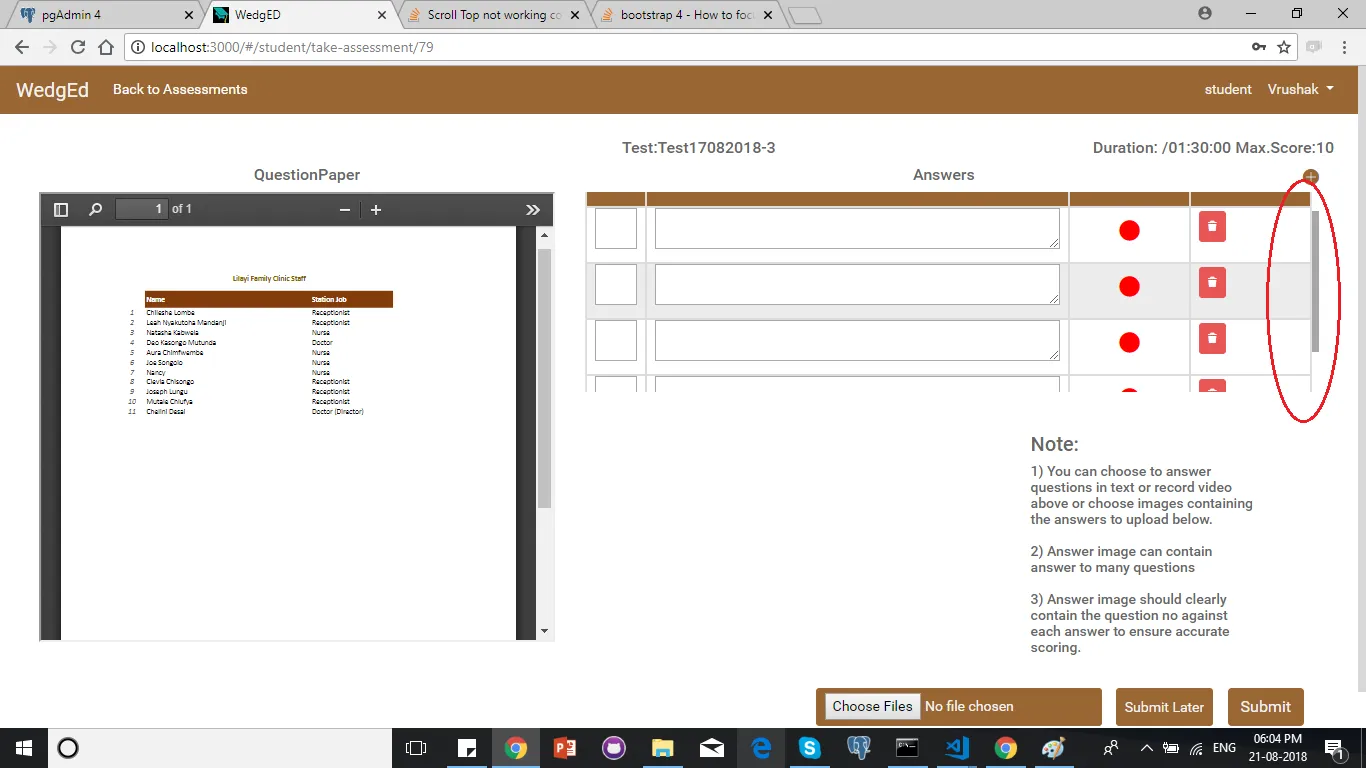Open the Chrome menu (three dots)

1344,47
